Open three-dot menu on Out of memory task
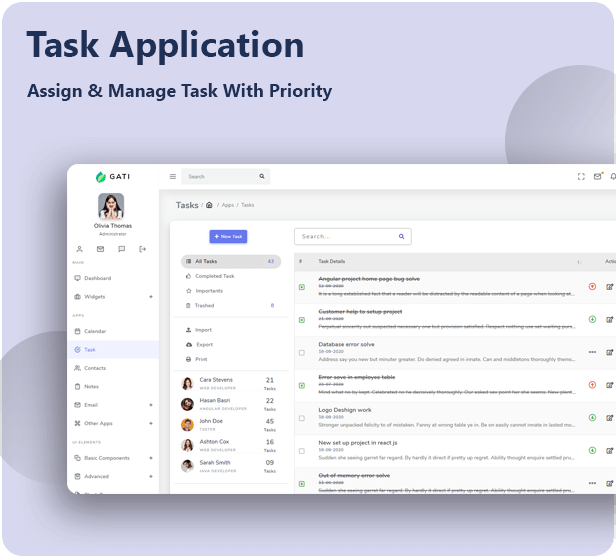616x560 pixels. coord(592,483)
